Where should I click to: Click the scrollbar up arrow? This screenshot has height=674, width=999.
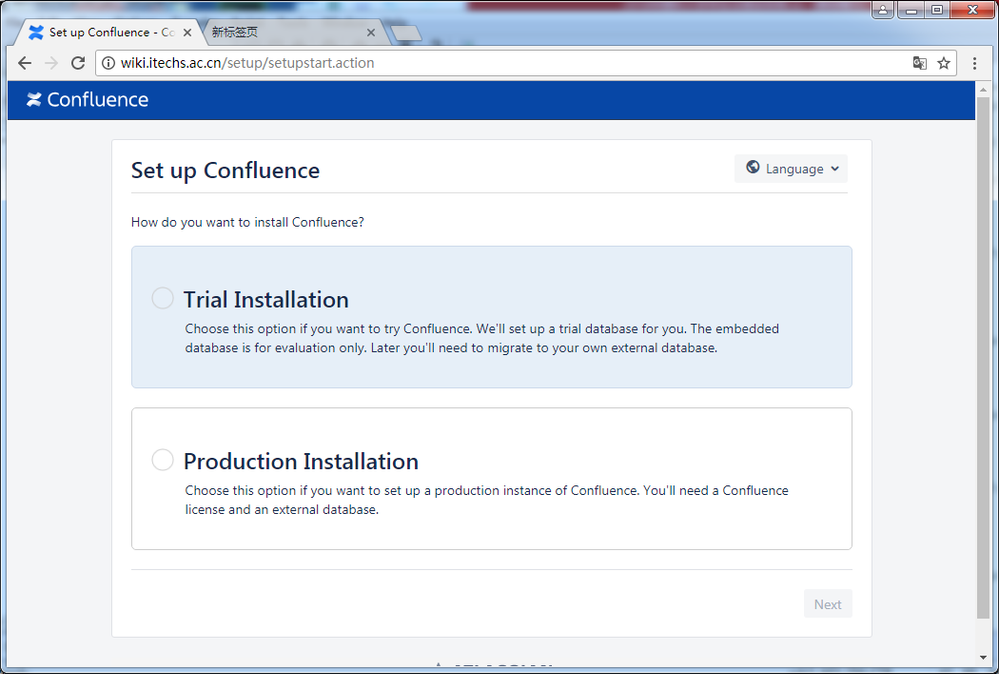tap(982, 89)
